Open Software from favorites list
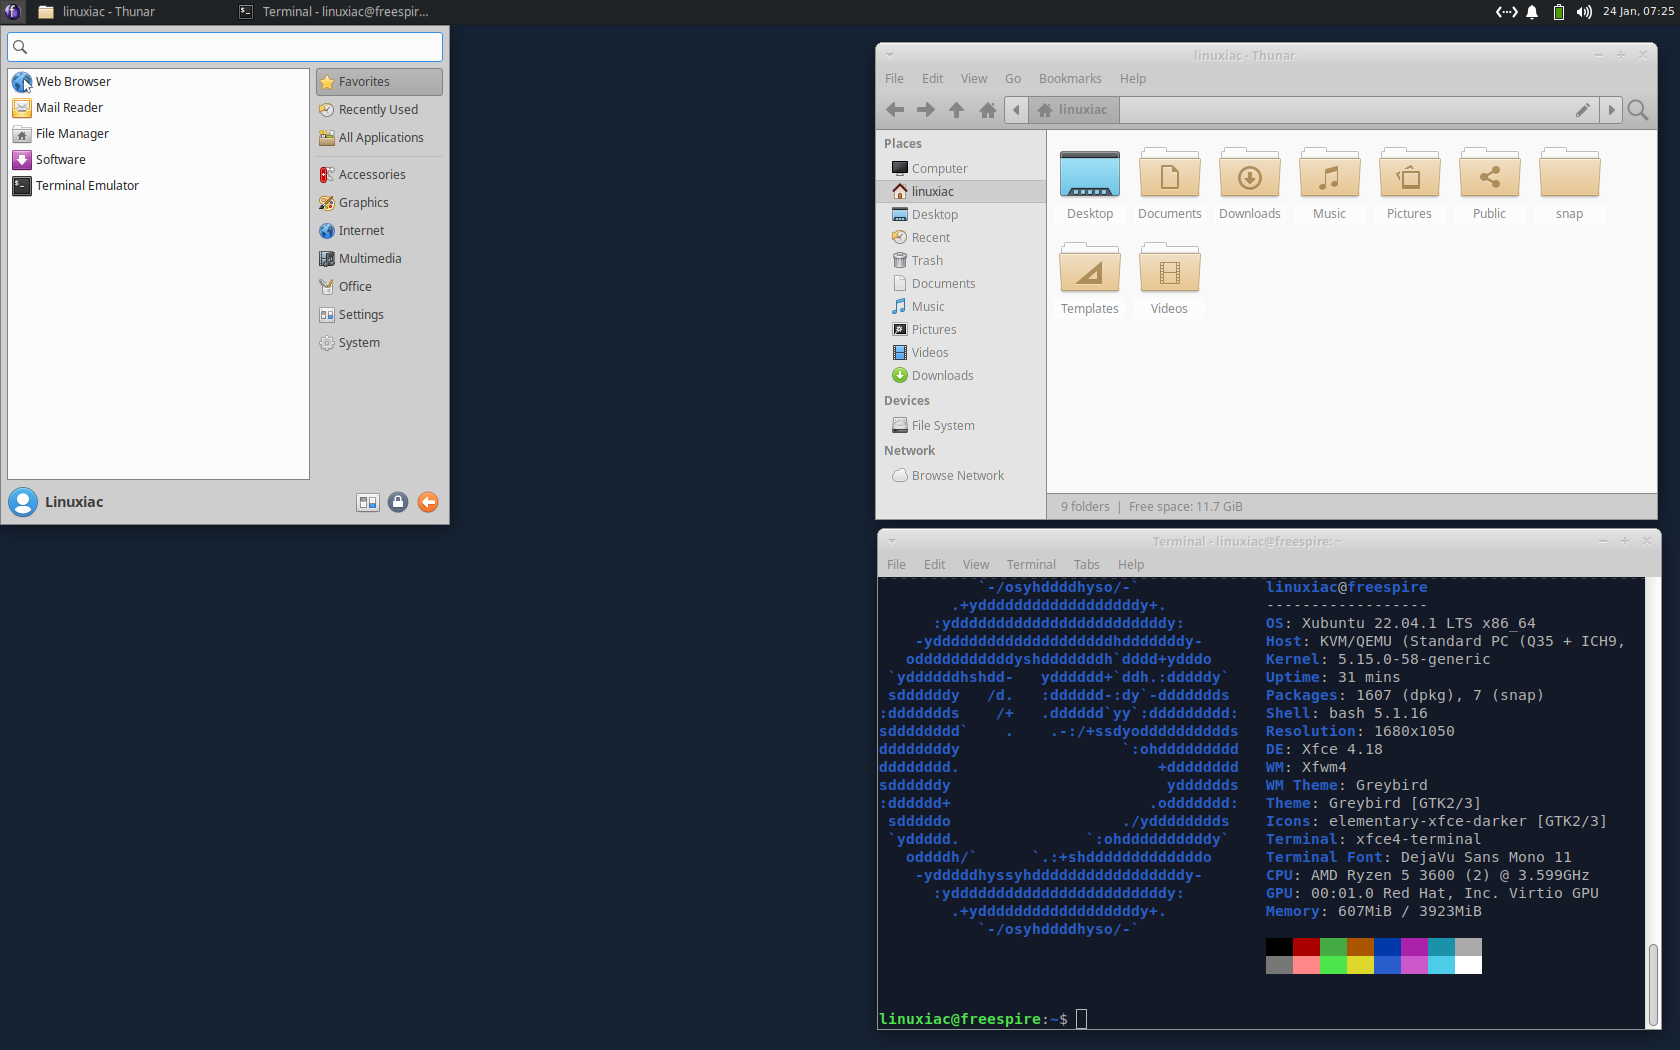 pos(158,160)
